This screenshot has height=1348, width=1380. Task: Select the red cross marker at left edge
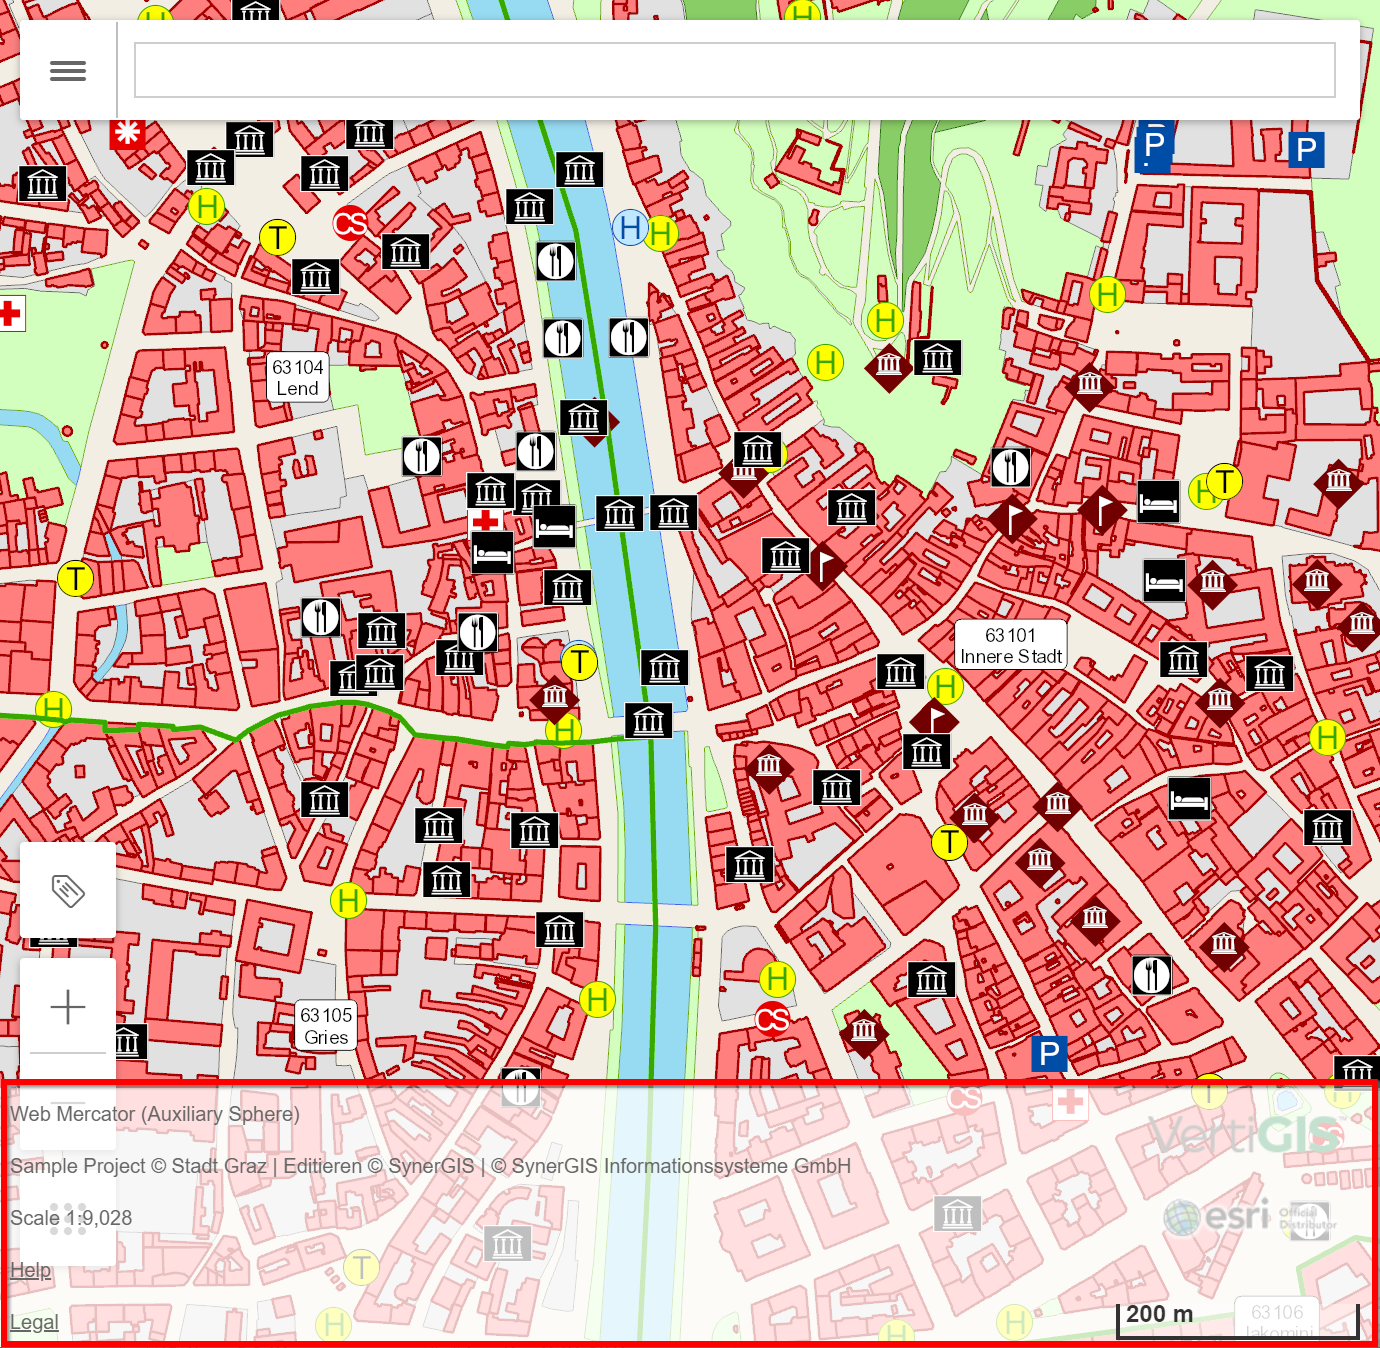pyautogui.click(x=10, y=314)
